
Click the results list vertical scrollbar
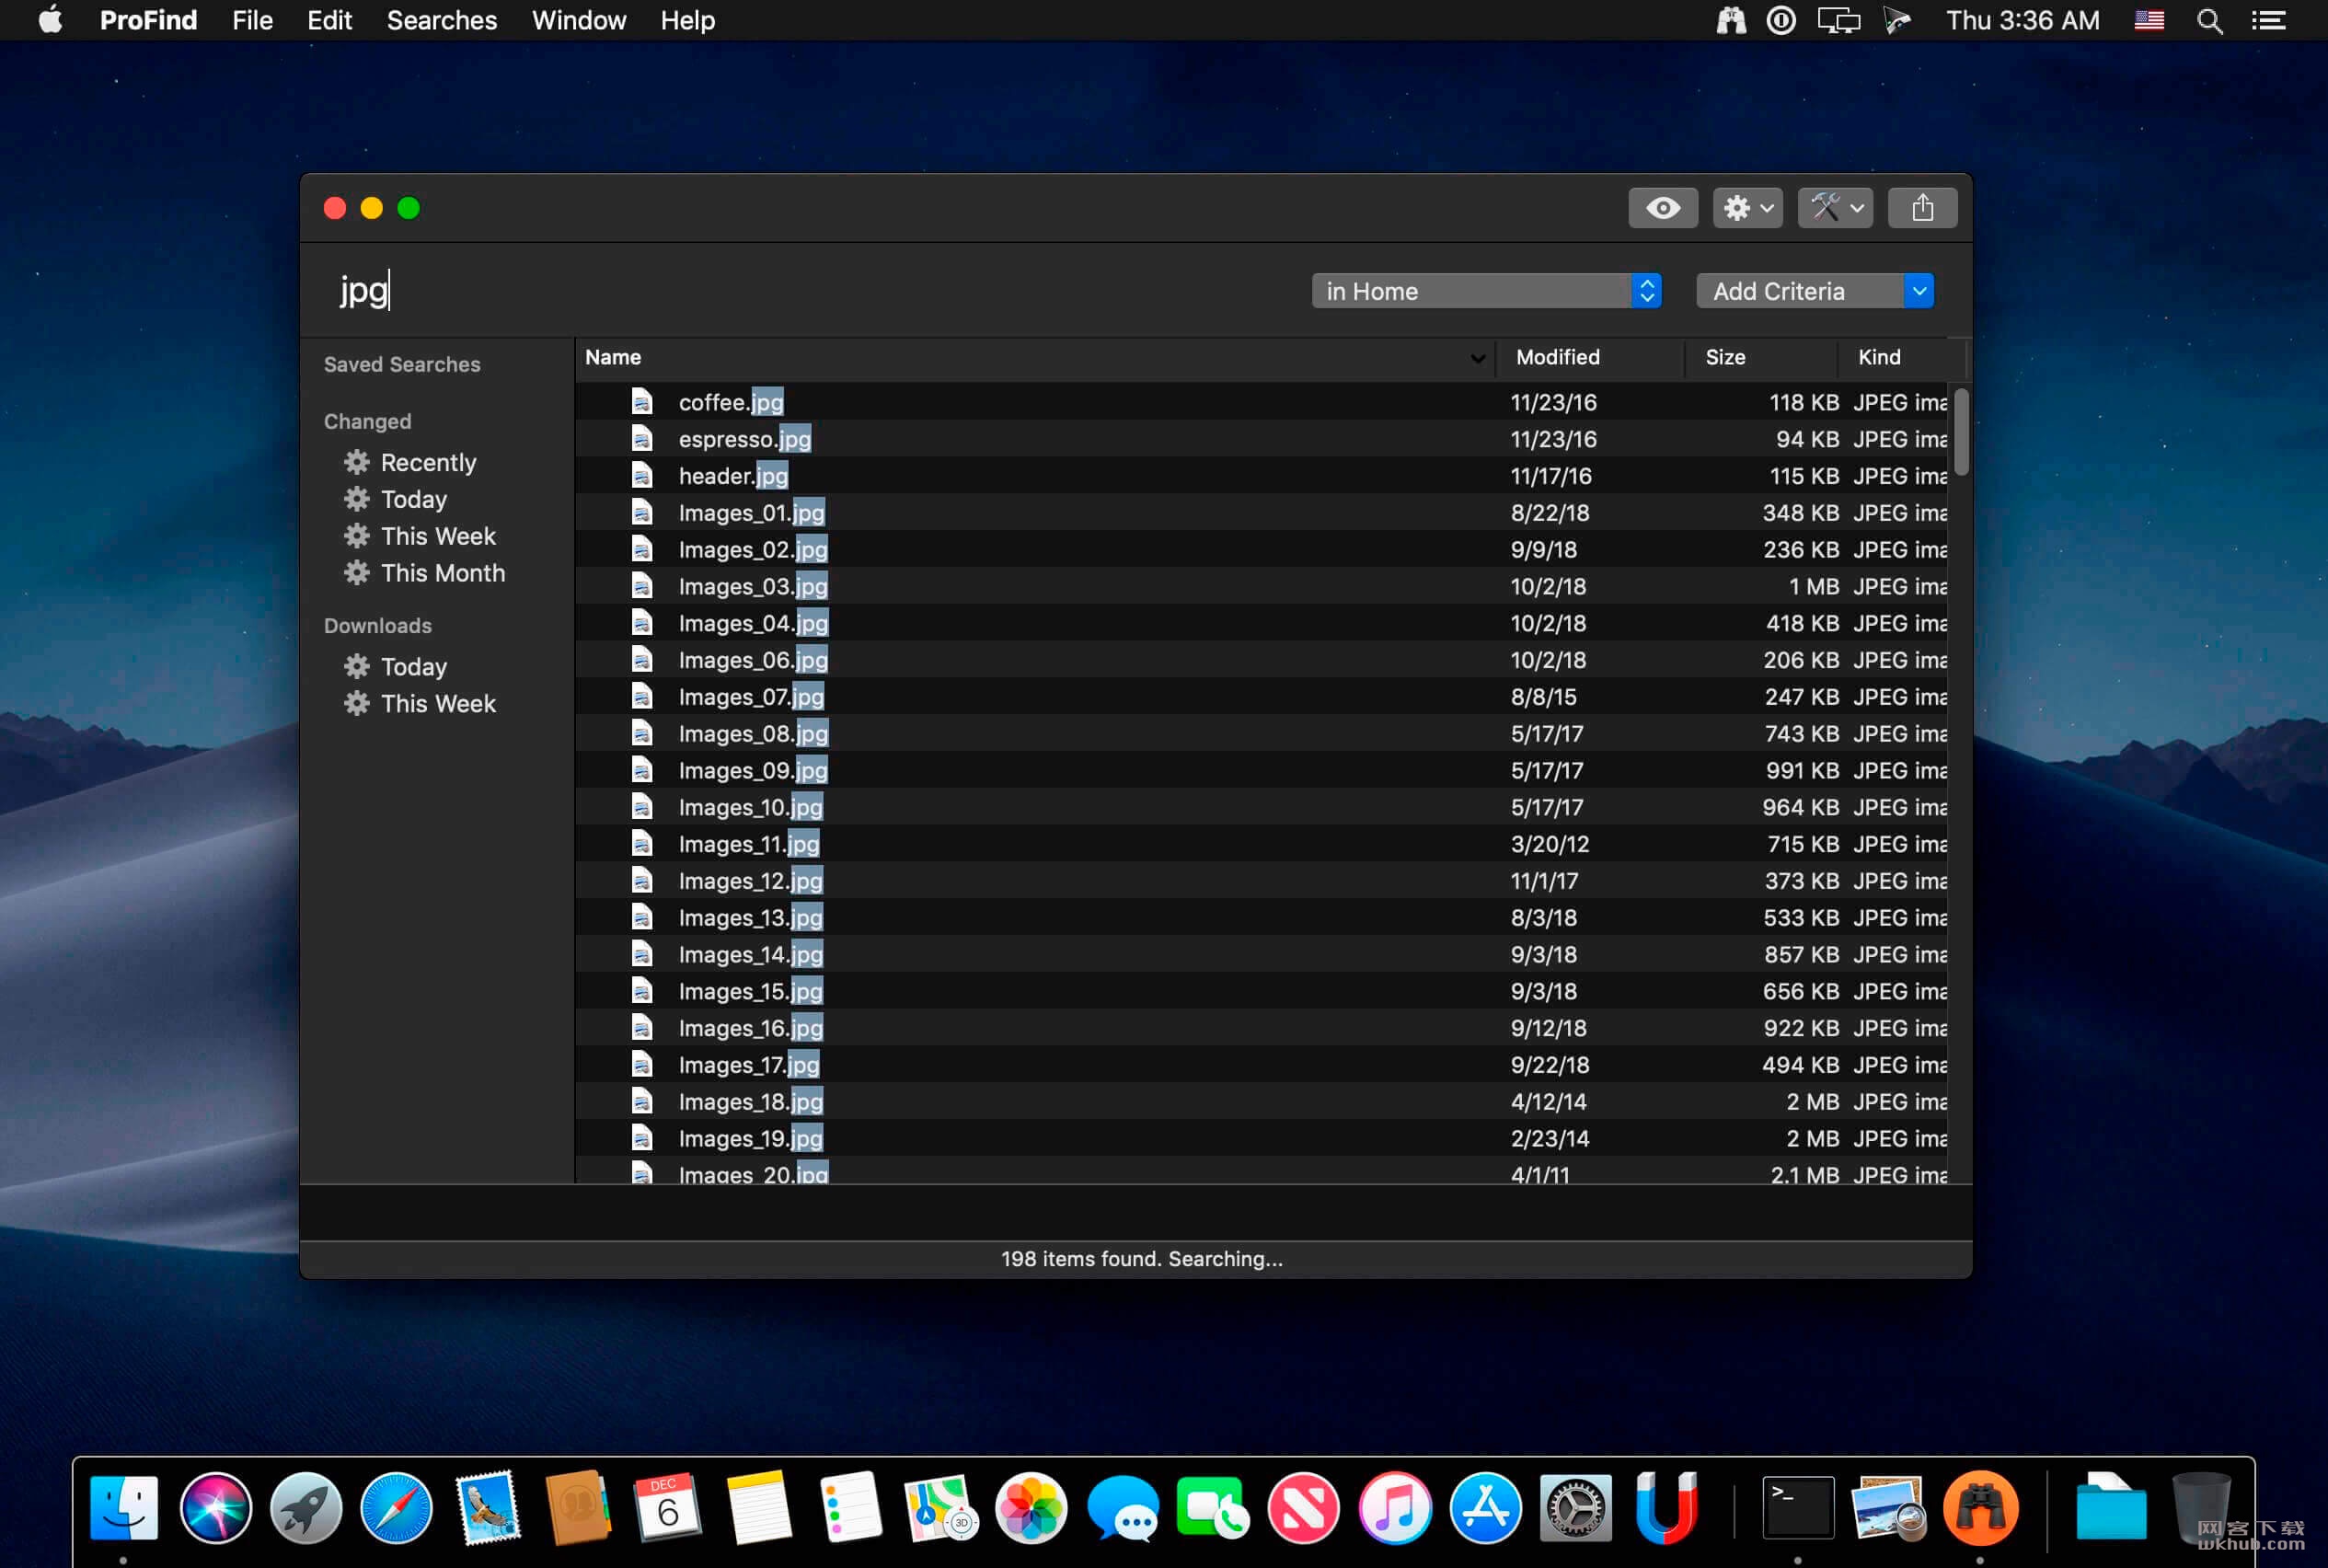[x=1960, y=433]
